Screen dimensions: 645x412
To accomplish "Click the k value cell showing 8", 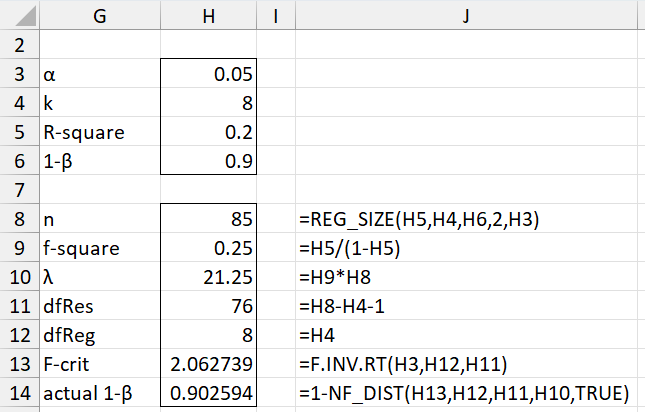I will 208,103.
